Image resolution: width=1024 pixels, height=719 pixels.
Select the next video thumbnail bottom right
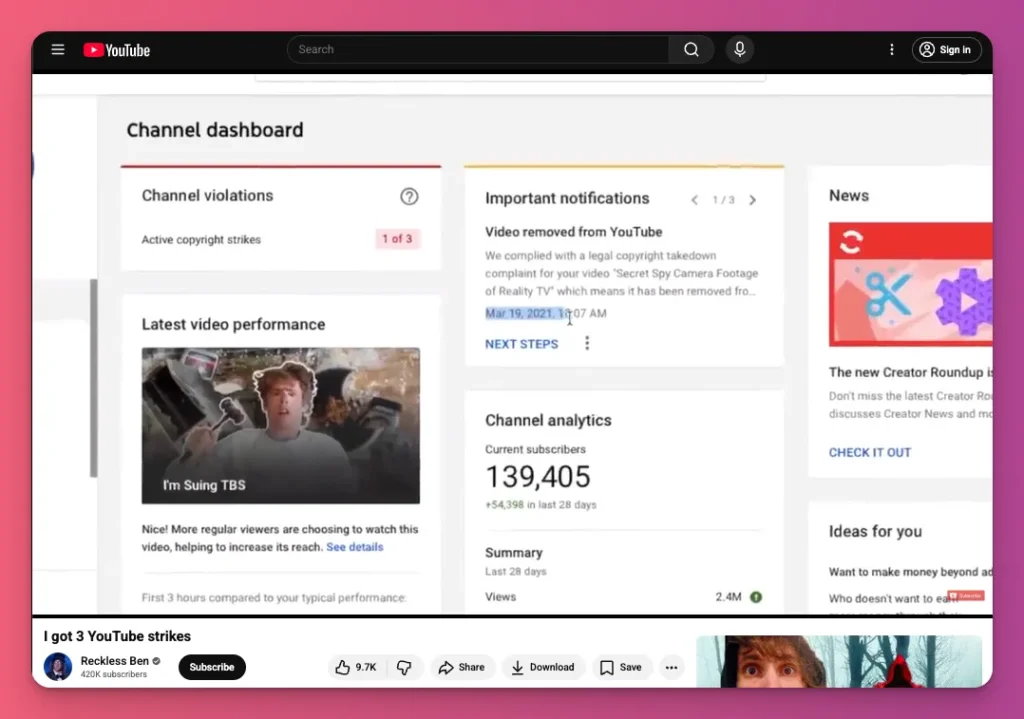pos(838,661)
